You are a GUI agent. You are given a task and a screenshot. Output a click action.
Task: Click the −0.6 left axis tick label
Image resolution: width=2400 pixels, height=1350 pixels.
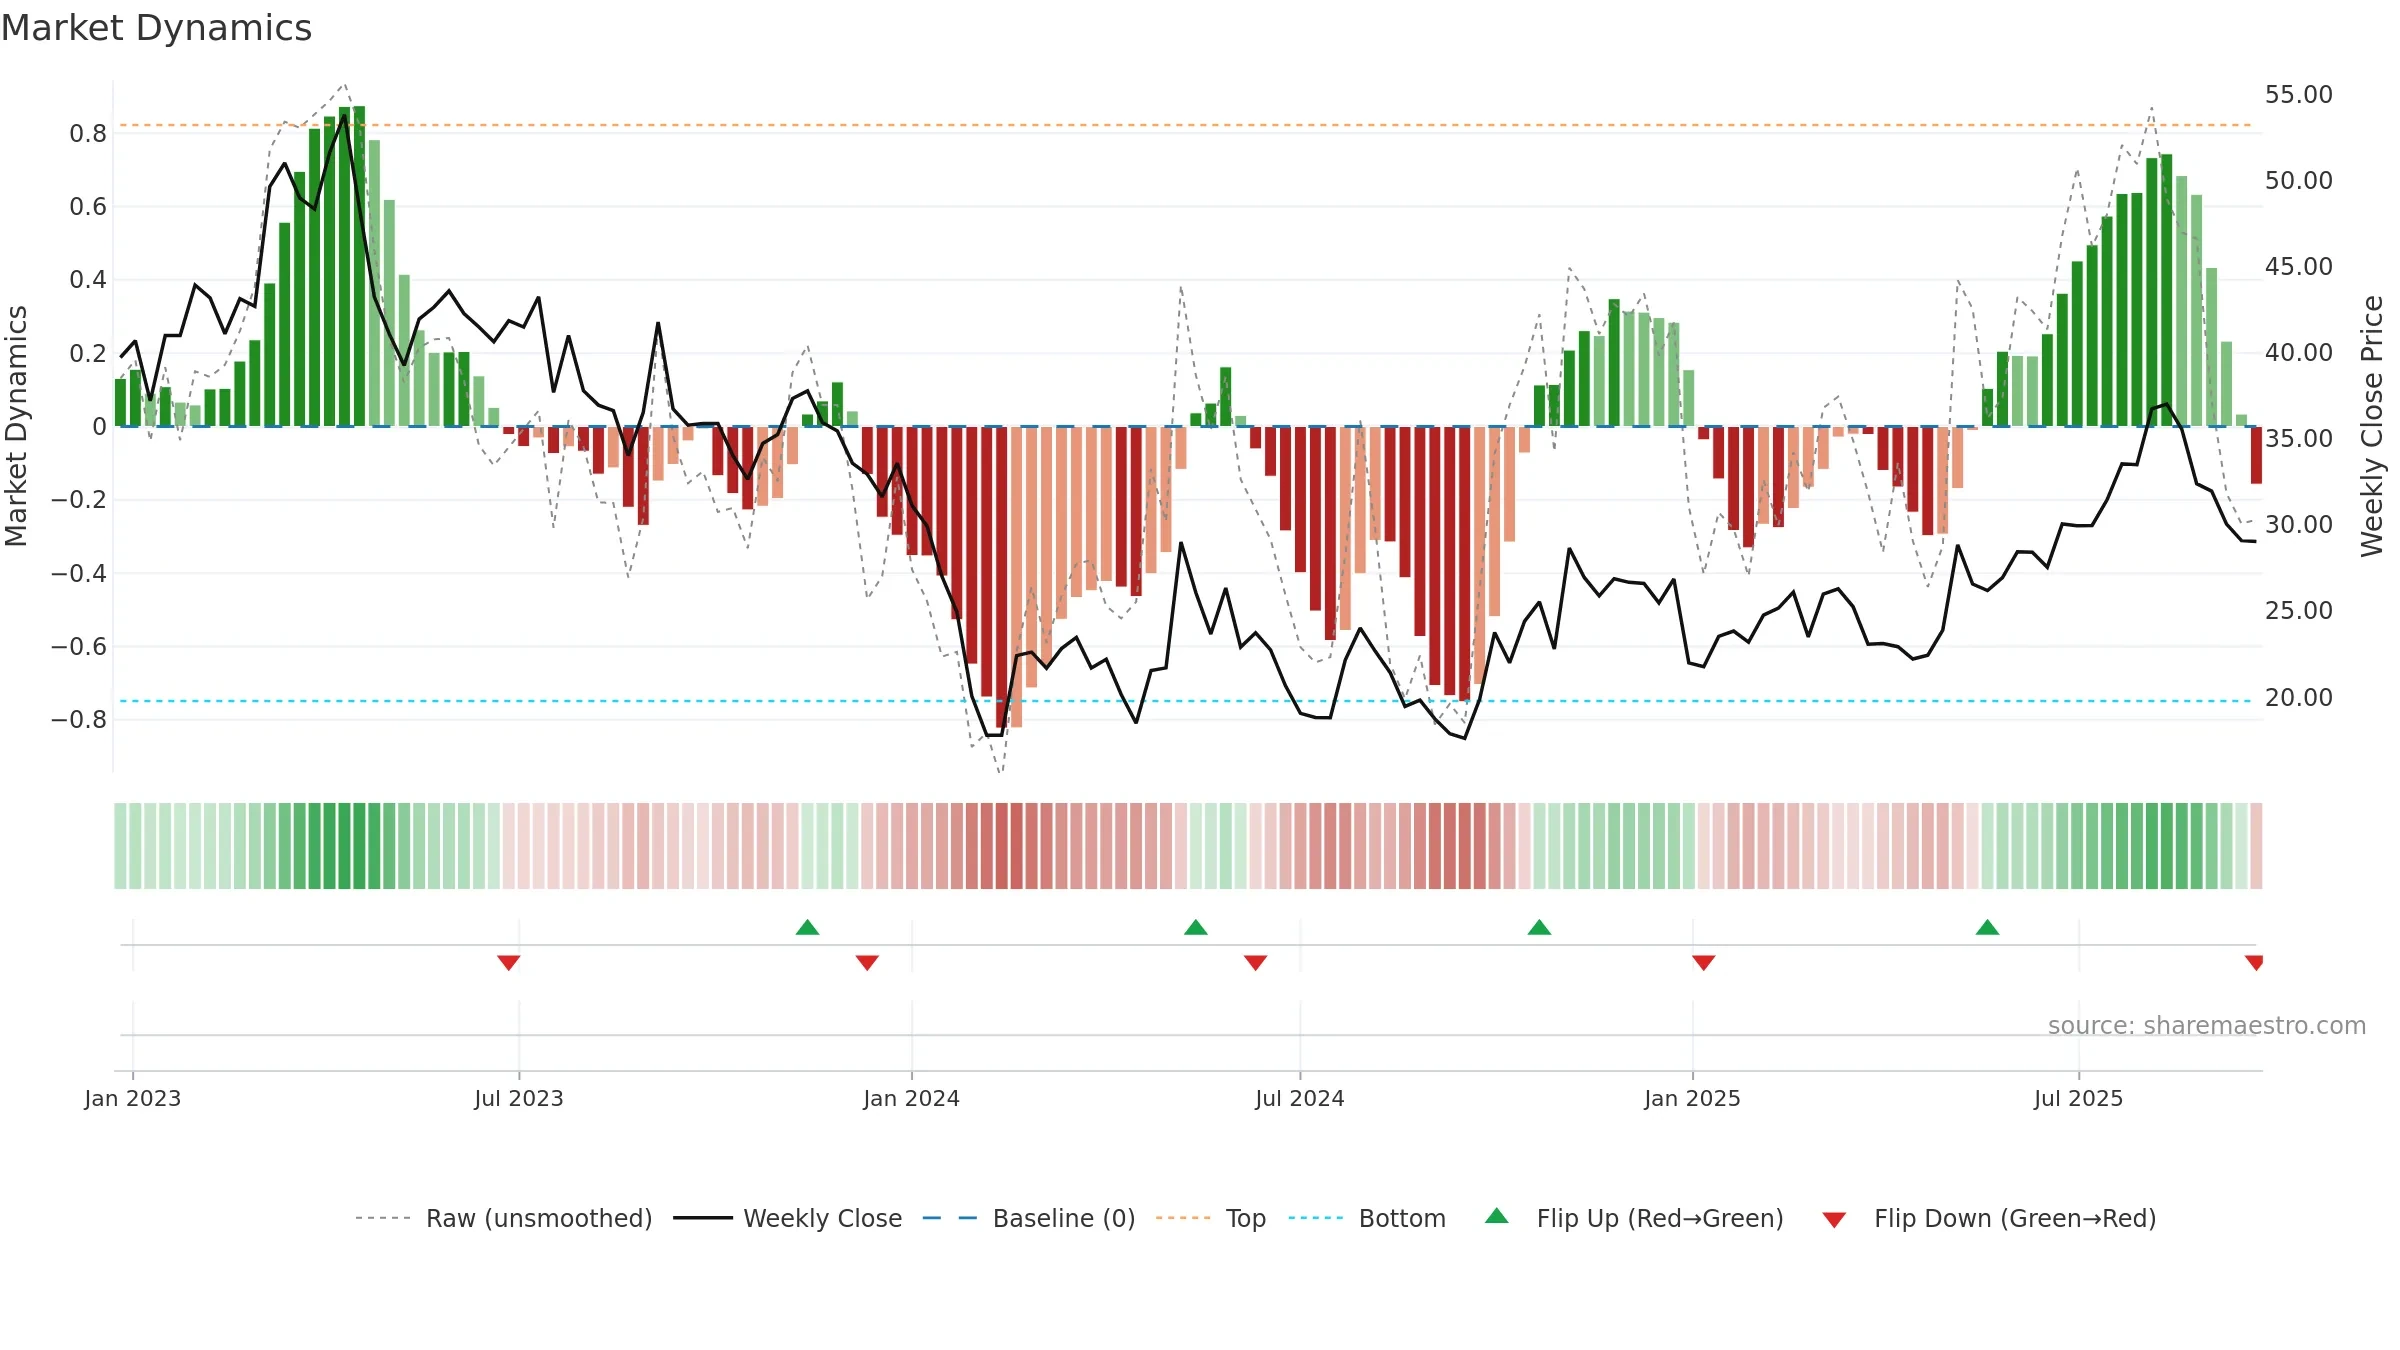click(79, 646)
